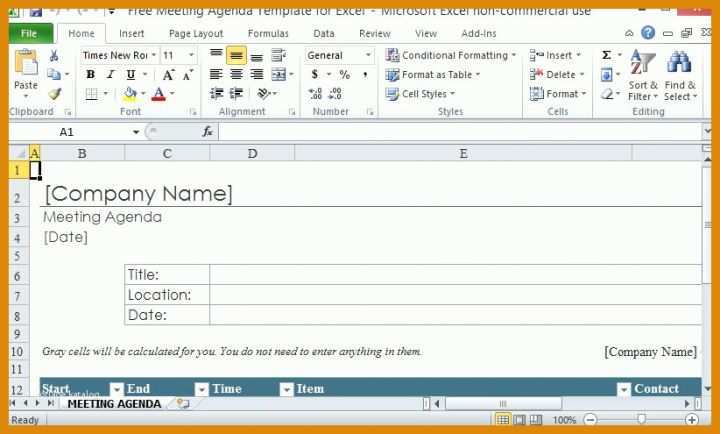
Task: Apply Accounting dollar number format
Action: (315, 74)
